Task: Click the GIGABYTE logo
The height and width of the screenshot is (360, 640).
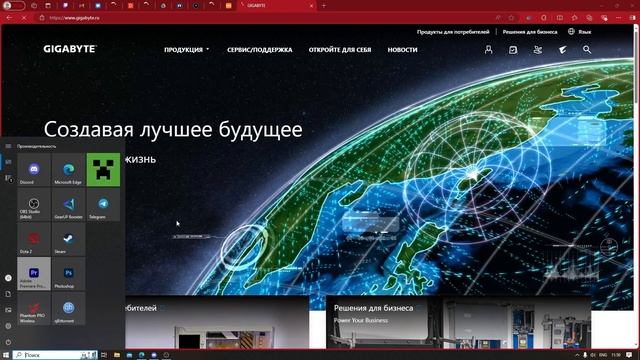Action: pyautogui.click(x=70, y=49)
